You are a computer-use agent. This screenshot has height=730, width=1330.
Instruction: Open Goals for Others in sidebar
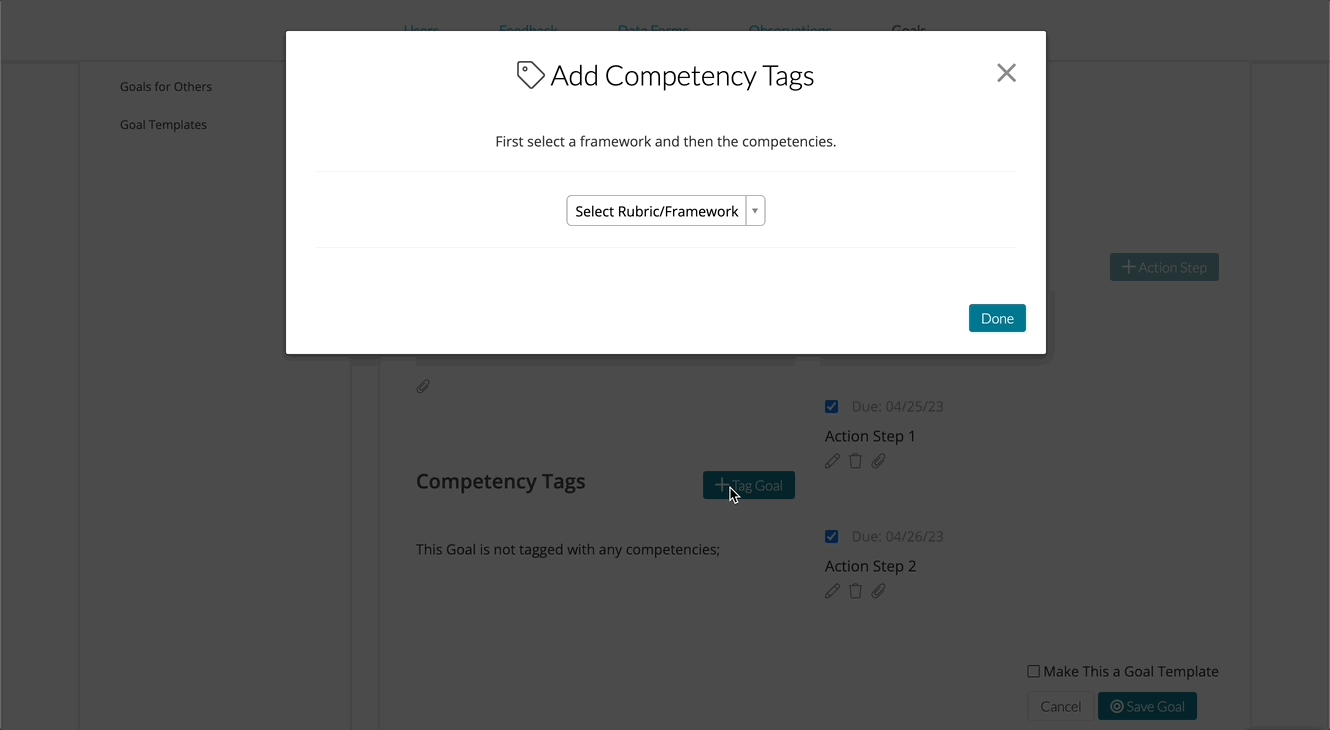(x=166, y=87)
